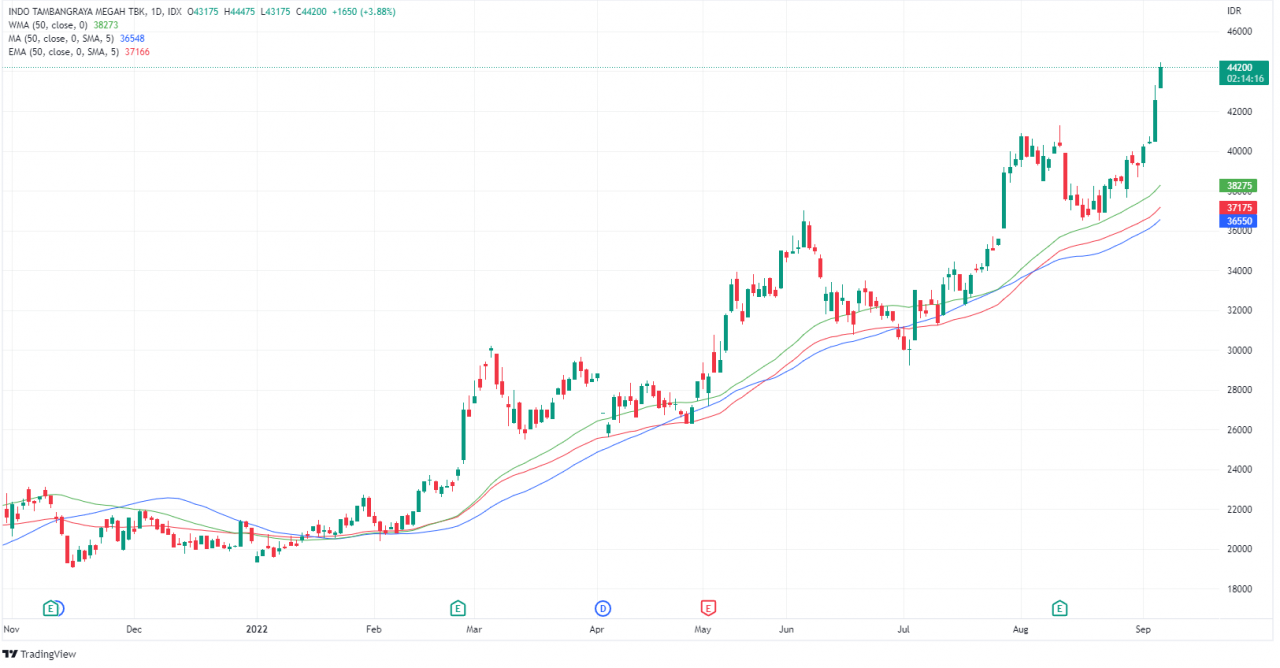Viewport: 1280px width, 668px height.
Task: Click the red EMA price label 37175
Action: (x=1239, y=207)
